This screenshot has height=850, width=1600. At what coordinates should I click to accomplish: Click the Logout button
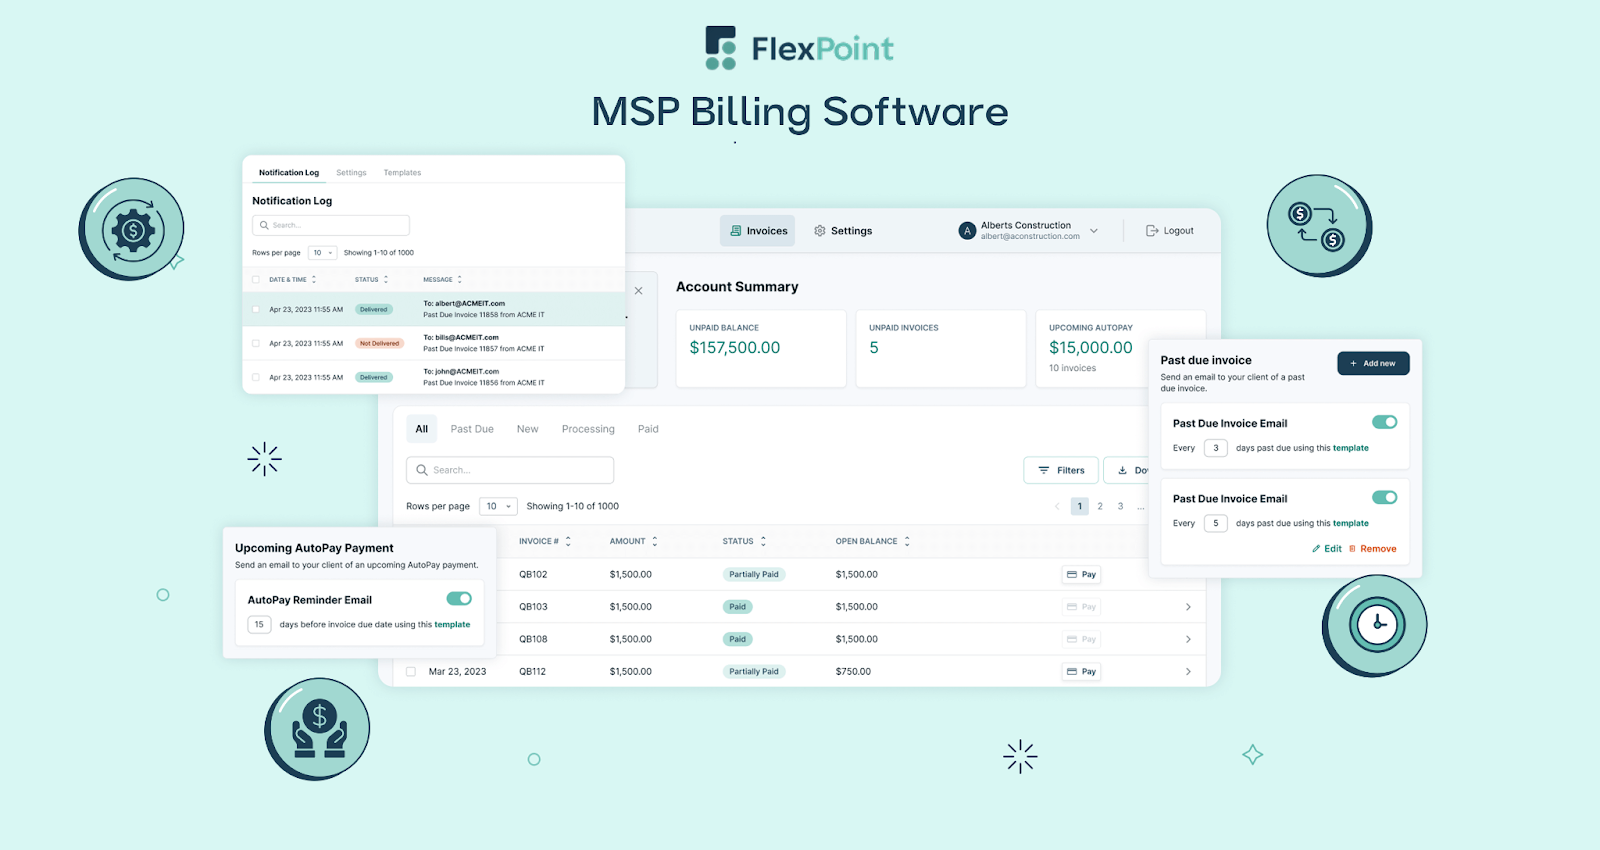pyautogui.click(x=1170, y=231)
